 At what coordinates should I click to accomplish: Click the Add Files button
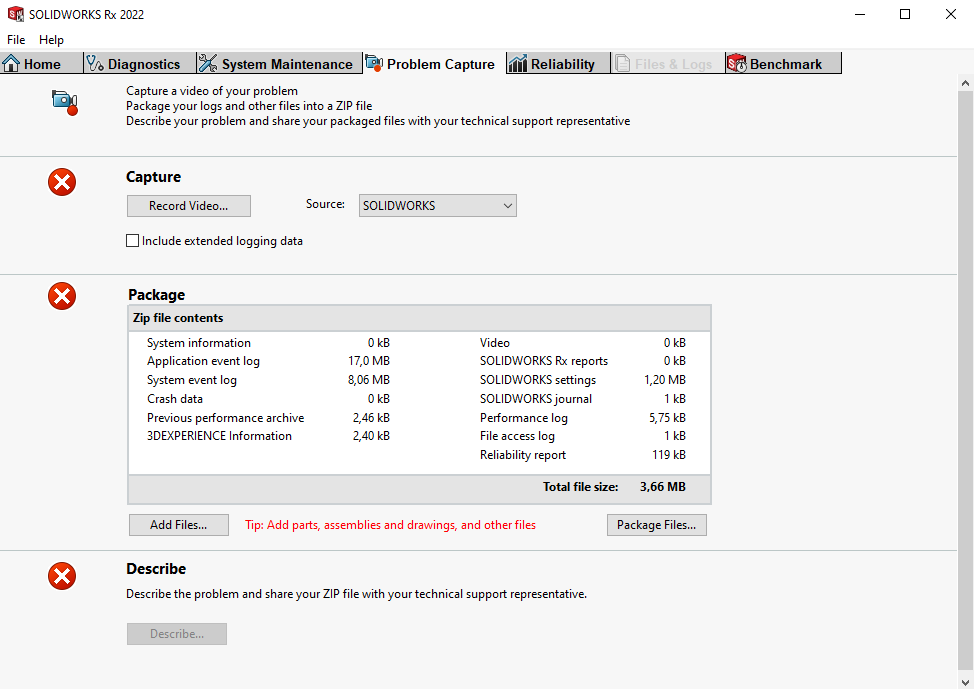click(x=179, y=525)
